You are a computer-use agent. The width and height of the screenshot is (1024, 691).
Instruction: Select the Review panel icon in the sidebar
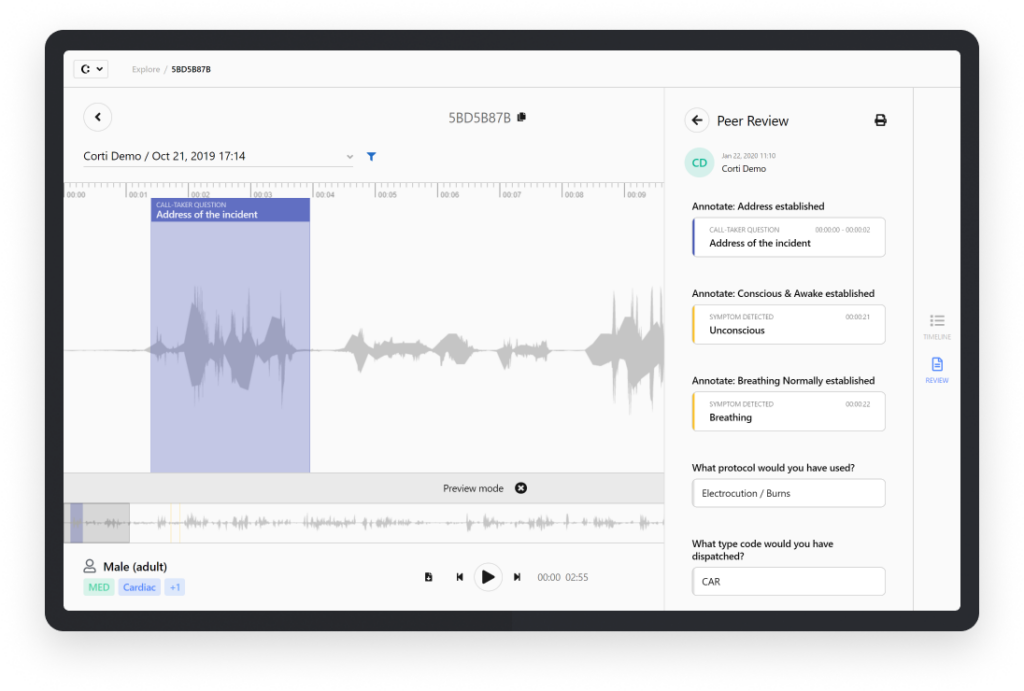click(937, 368)
